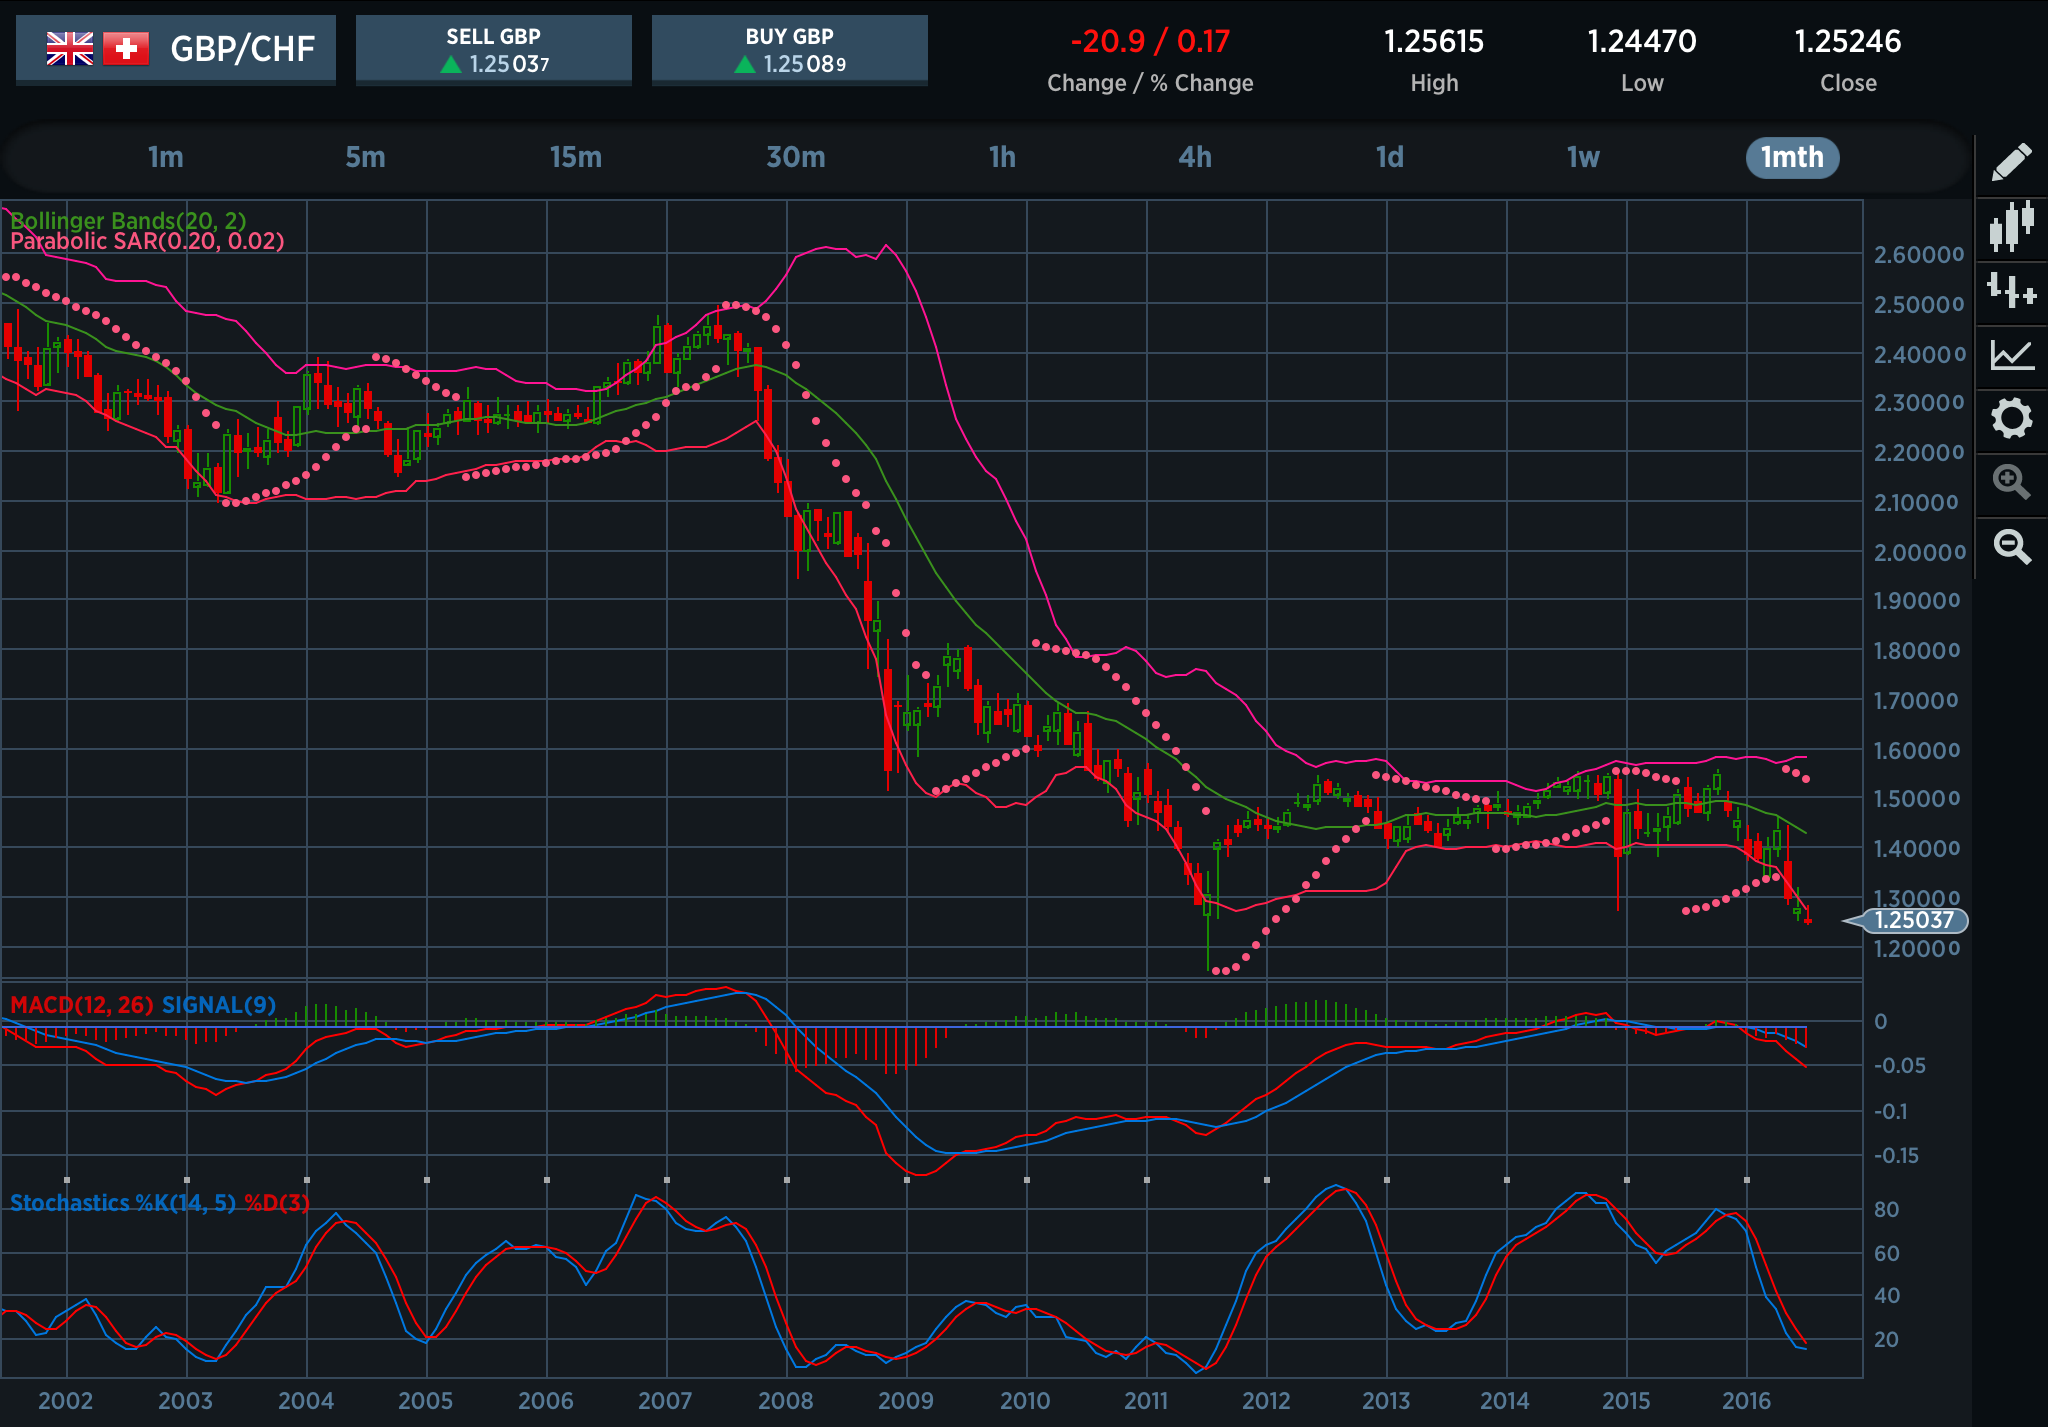Click the 2002 label on time axis
The width and height of the screenshot is (2048, 1427).
[66, 1400]
